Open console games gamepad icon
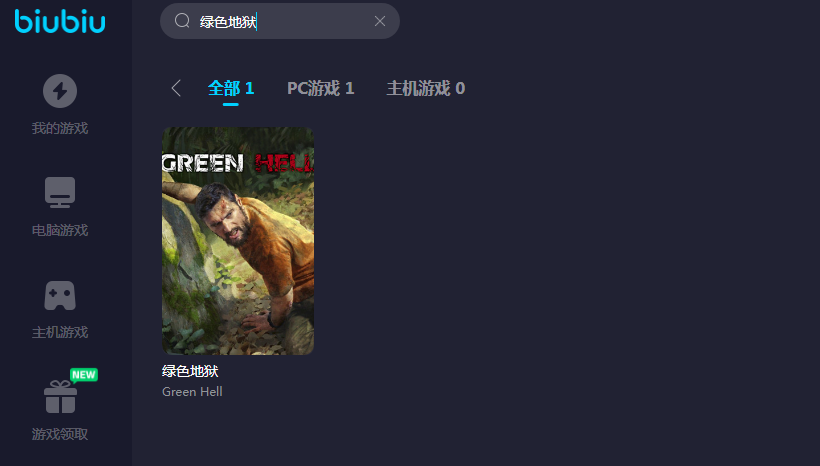Image resolution: width=820 pixels, height=466 pixels. pos(60,295)
